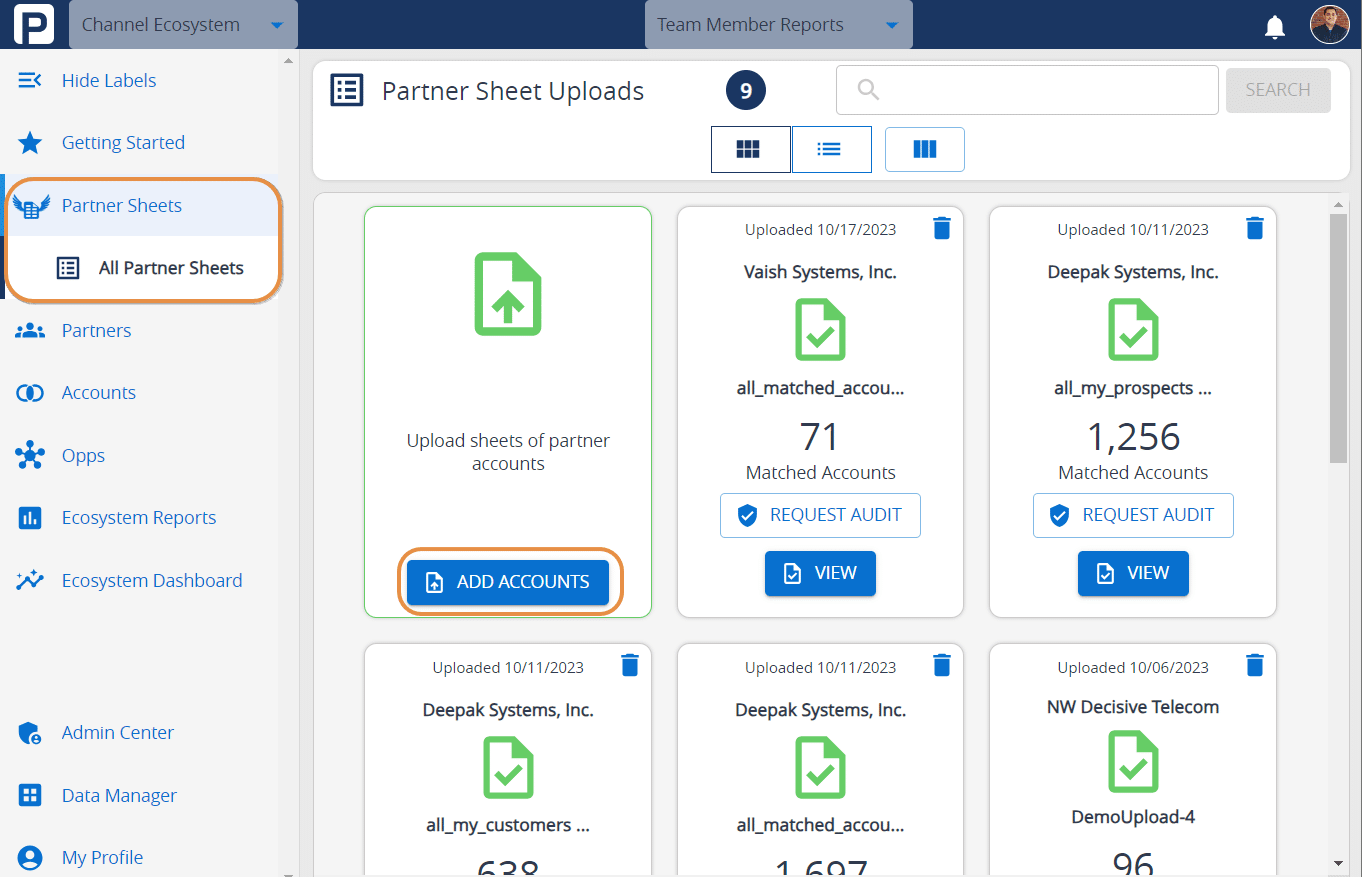Open the Team Member Reports dropdown
The height and width of the screenshot is (877, 1362).
tap(778, 24)
